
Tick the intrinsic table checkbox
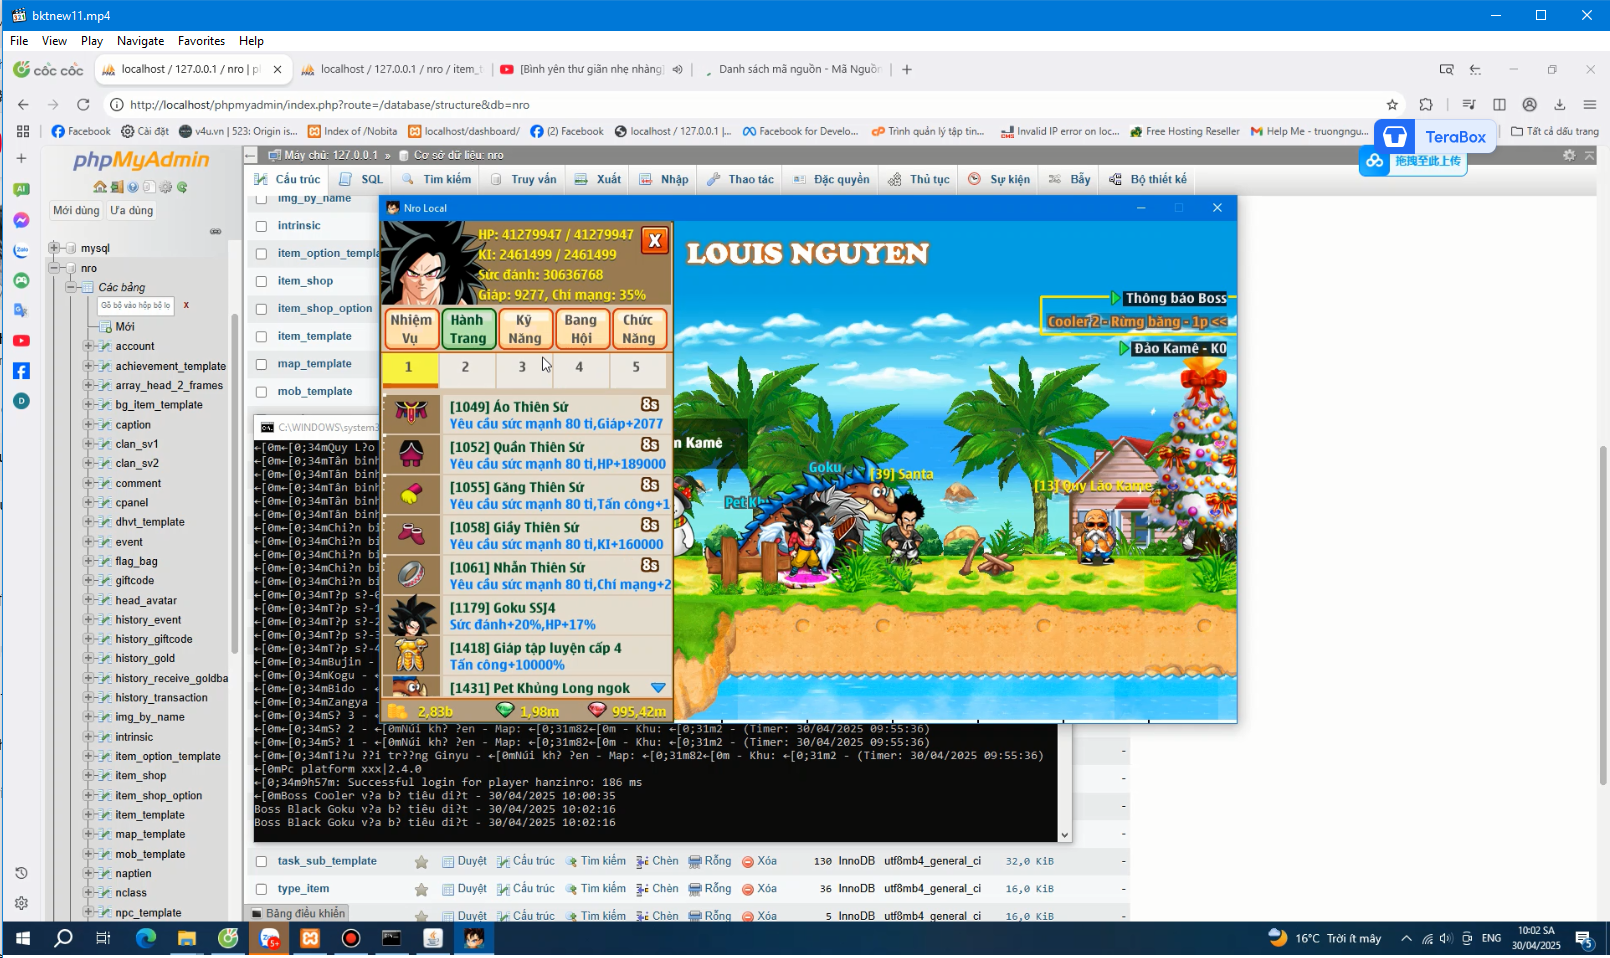click(x=261, y=226)
